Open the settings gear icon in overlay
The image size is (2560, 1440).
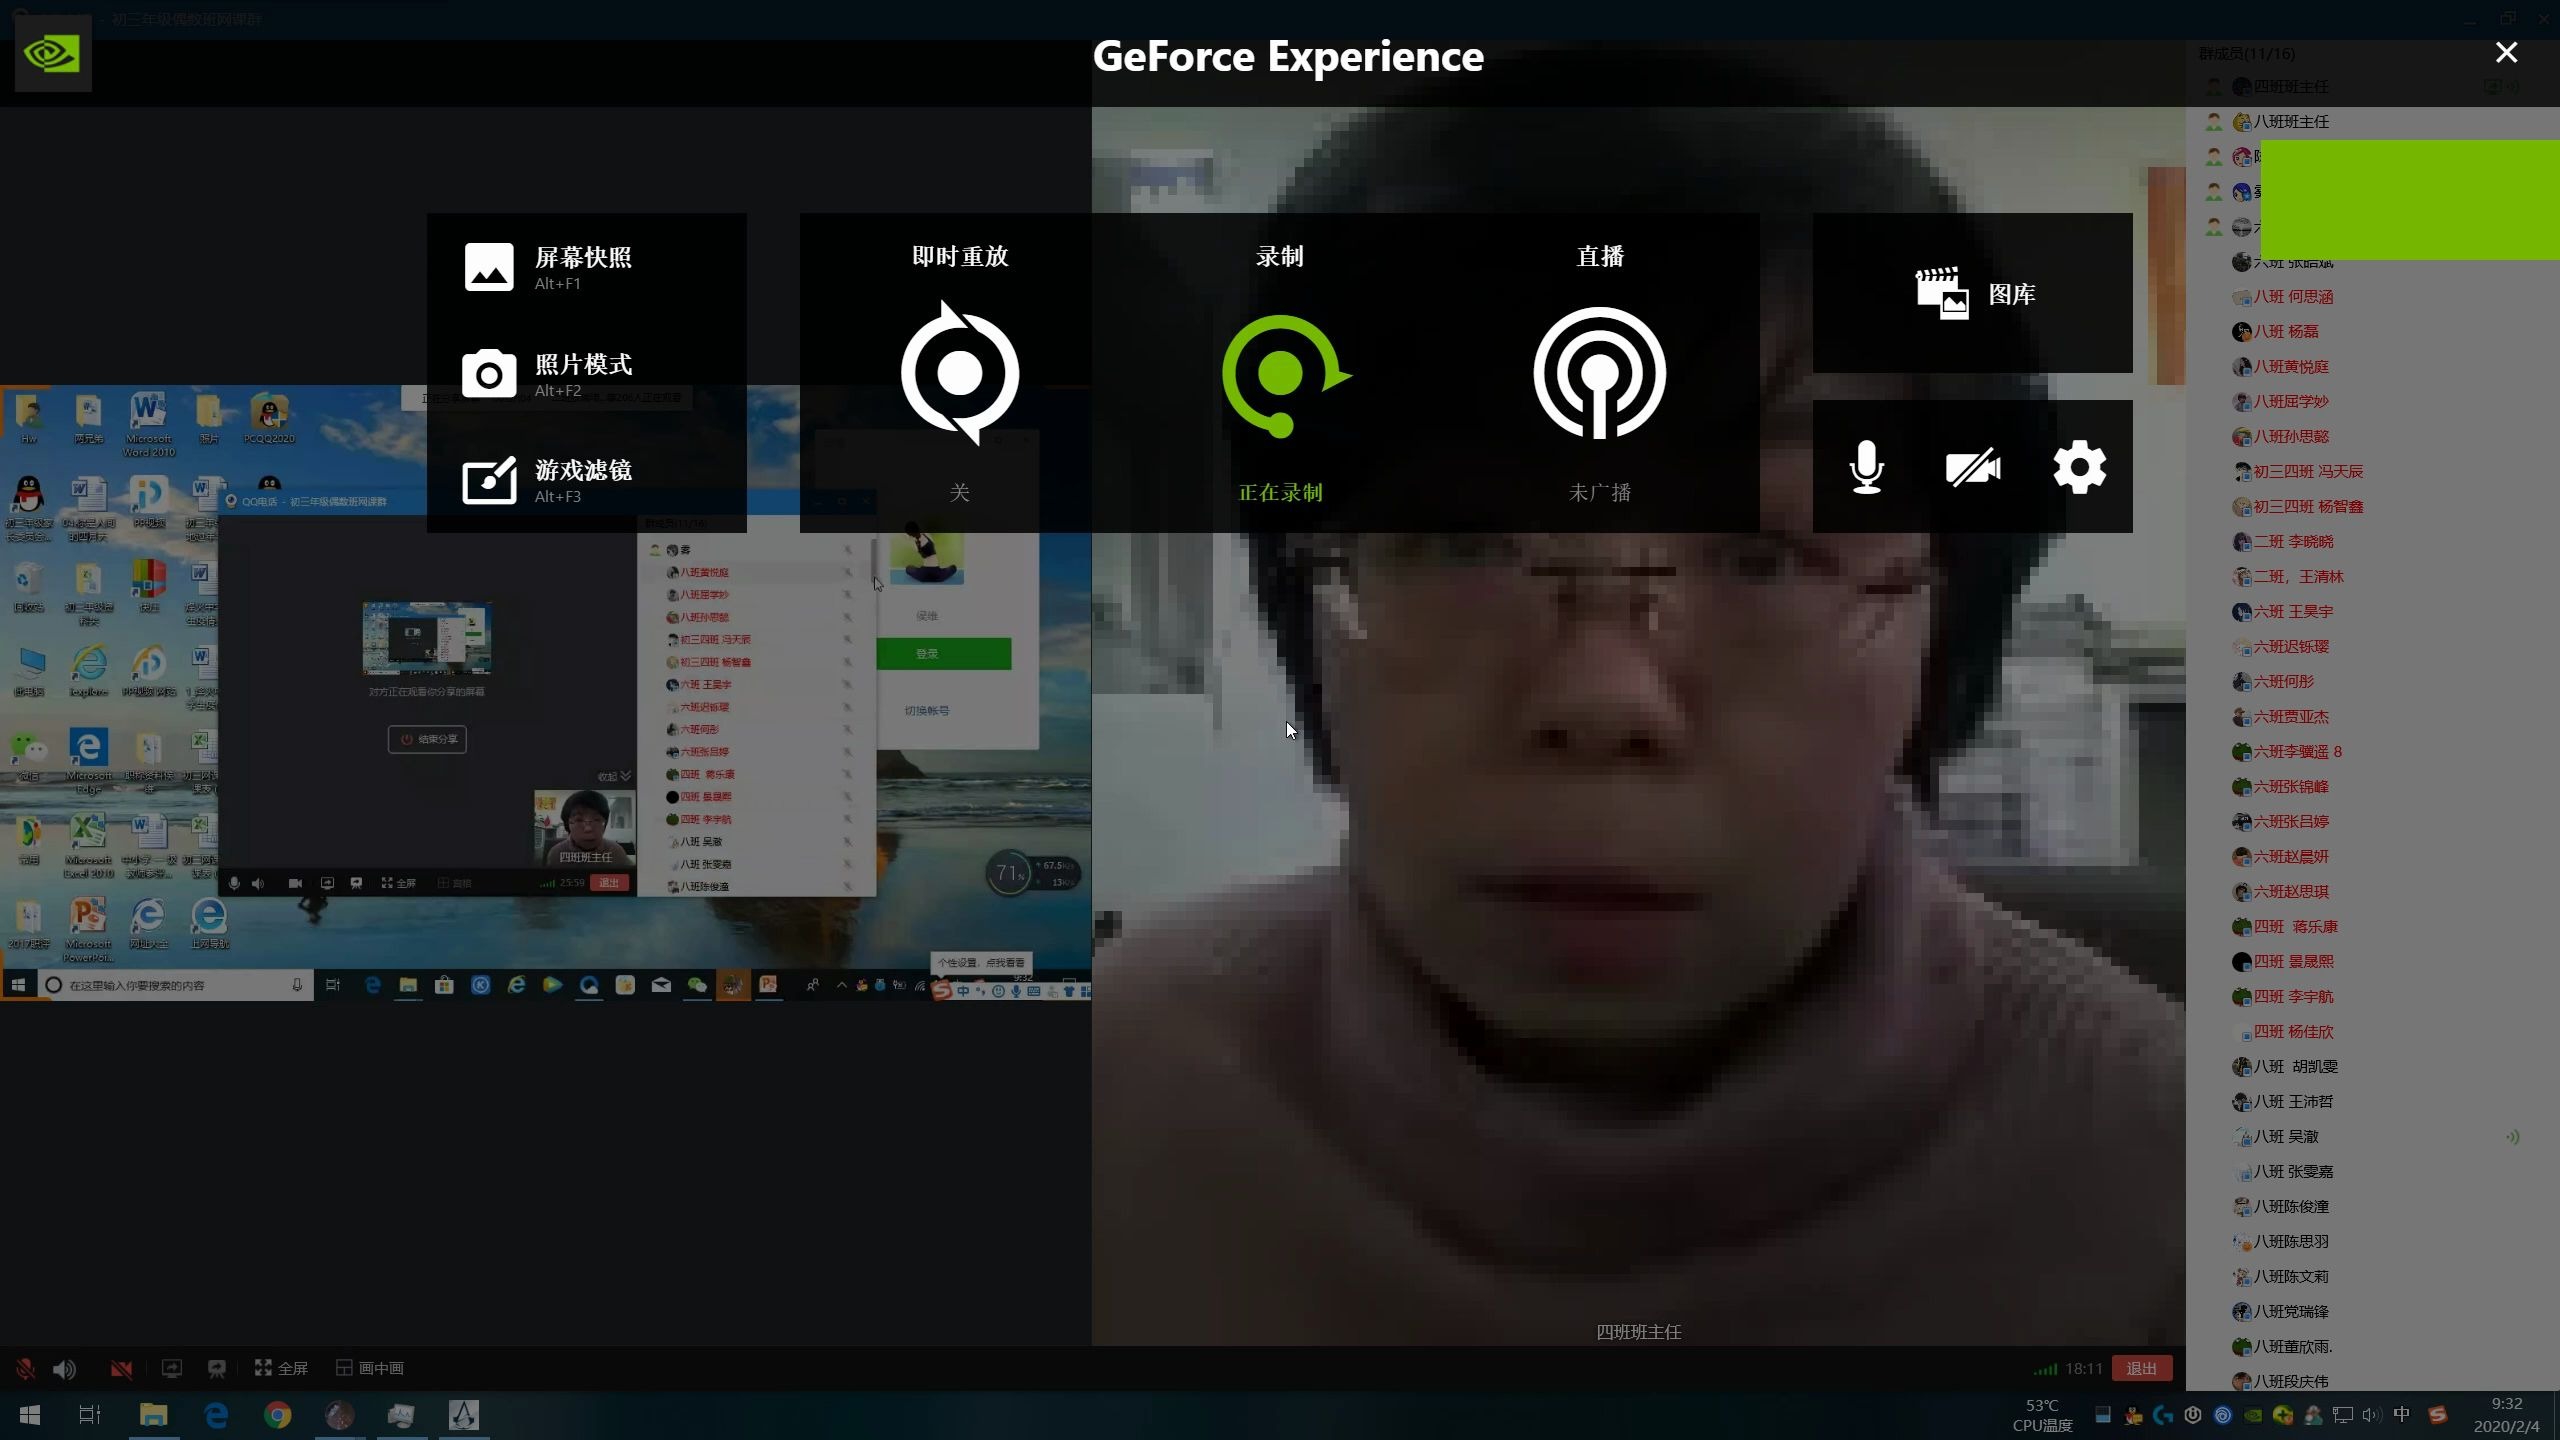click(x=2080, y=466)
